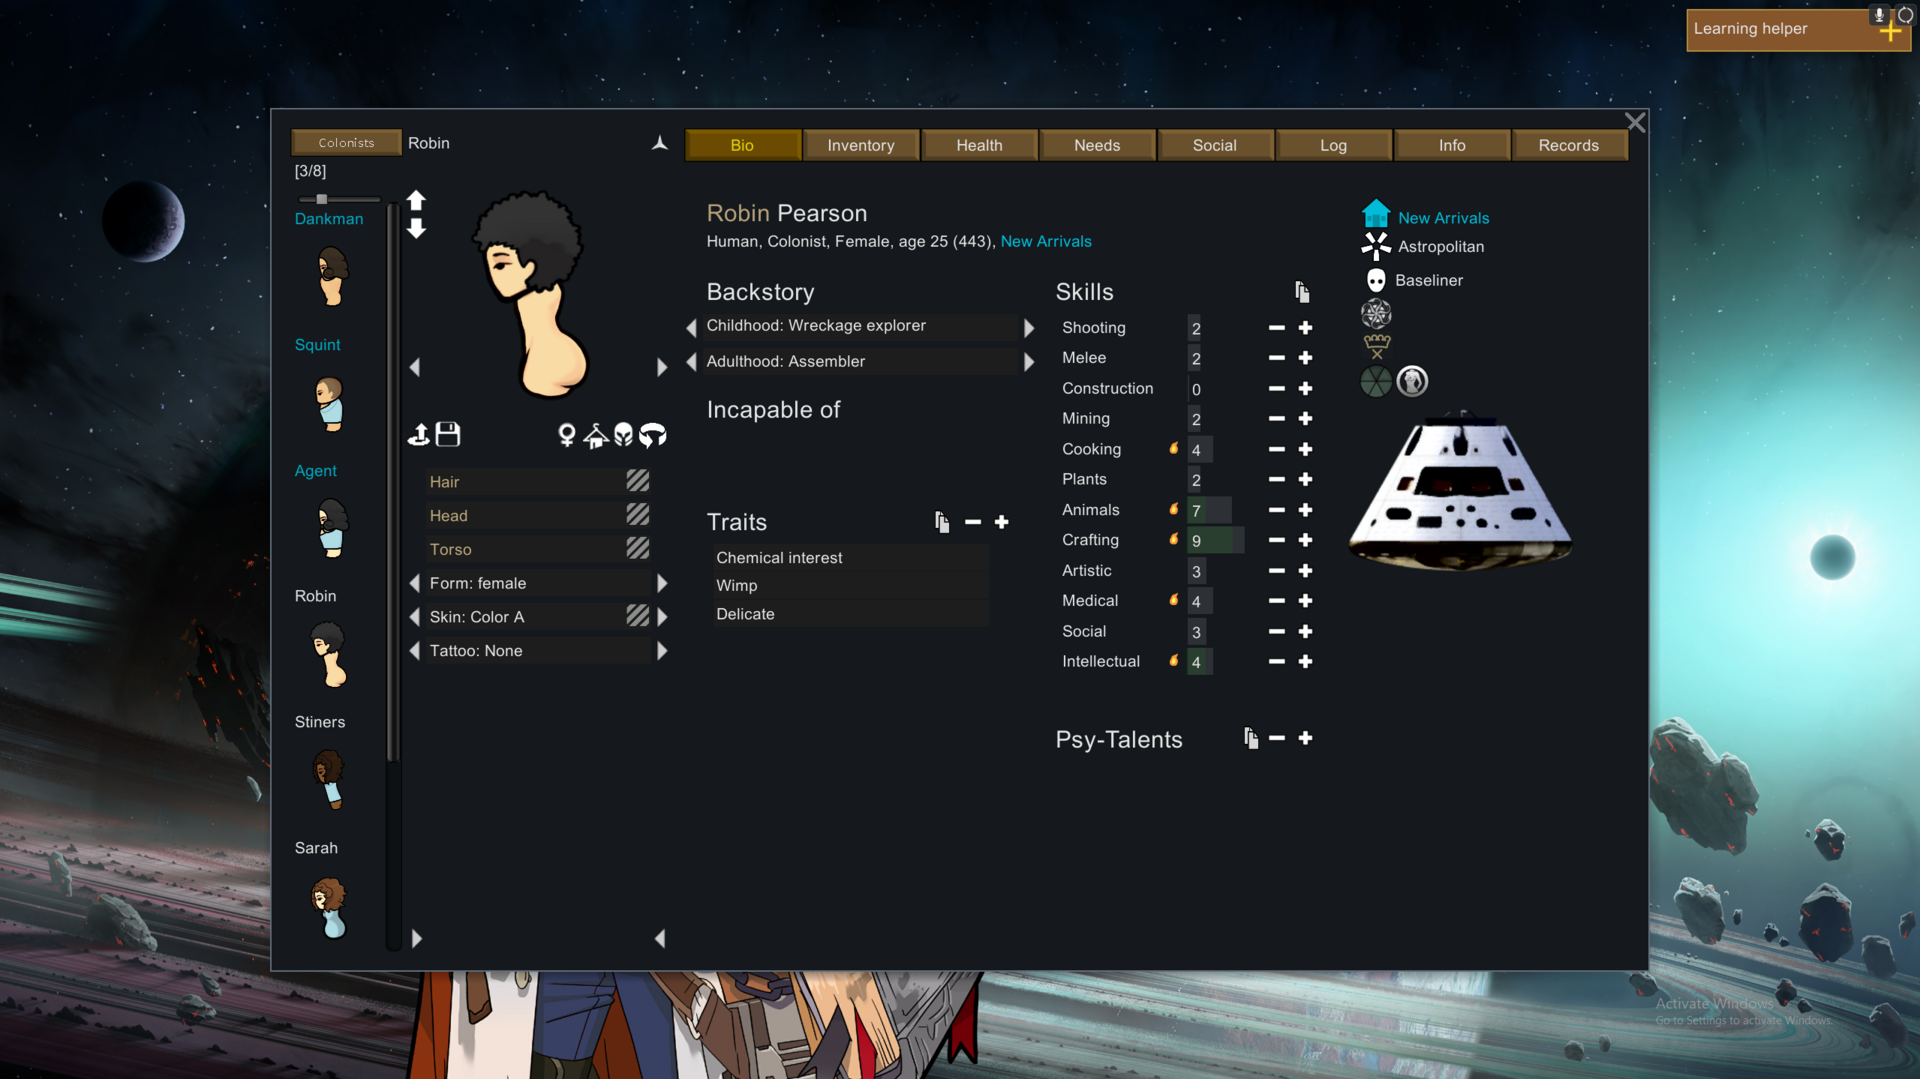Click the Baseliner xenotype skull icon
This screenshot has height=1079, width=1920.
tap(1376, 280)
